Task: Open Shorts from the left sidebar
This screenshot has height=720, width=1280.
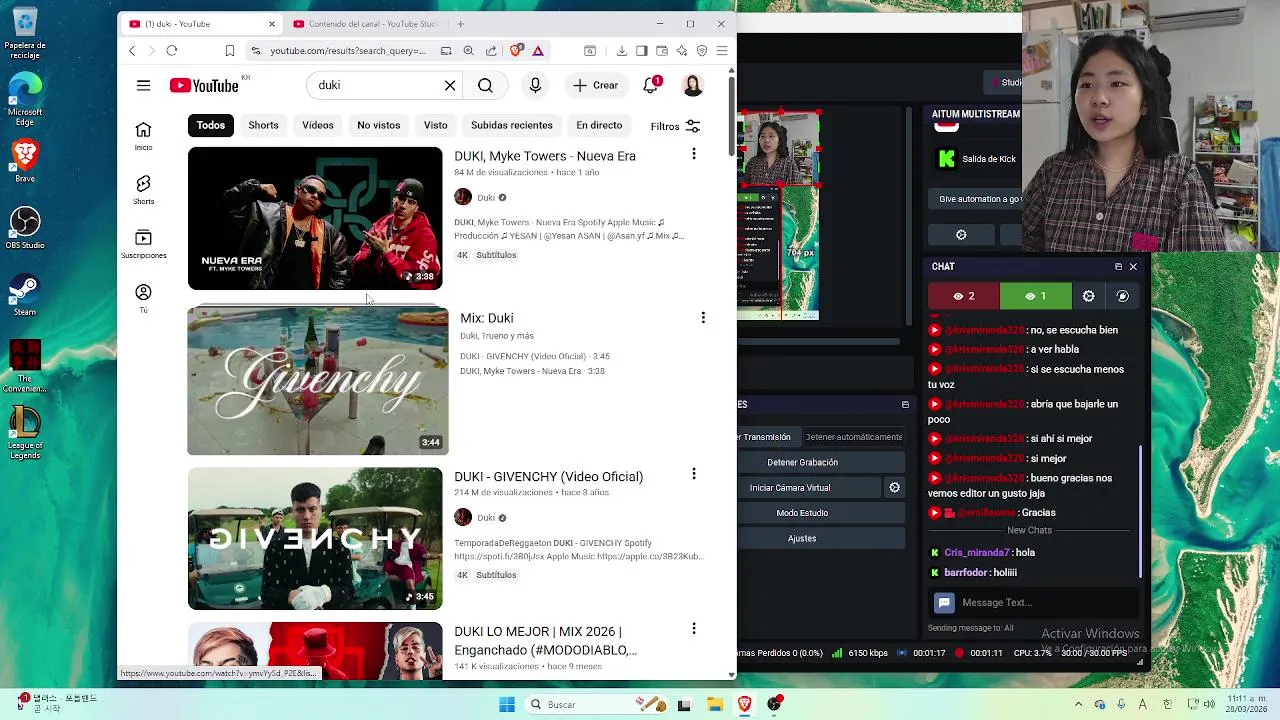Action: (x=143, y=190)
